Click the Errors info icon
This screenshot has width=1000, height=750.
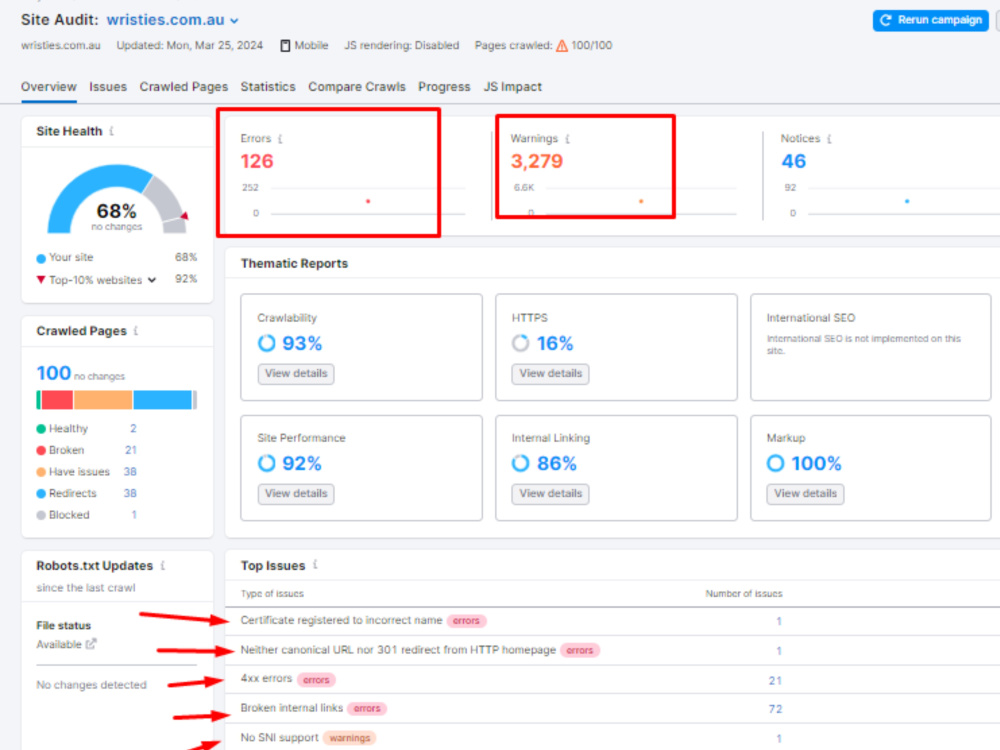coord(280,139)
